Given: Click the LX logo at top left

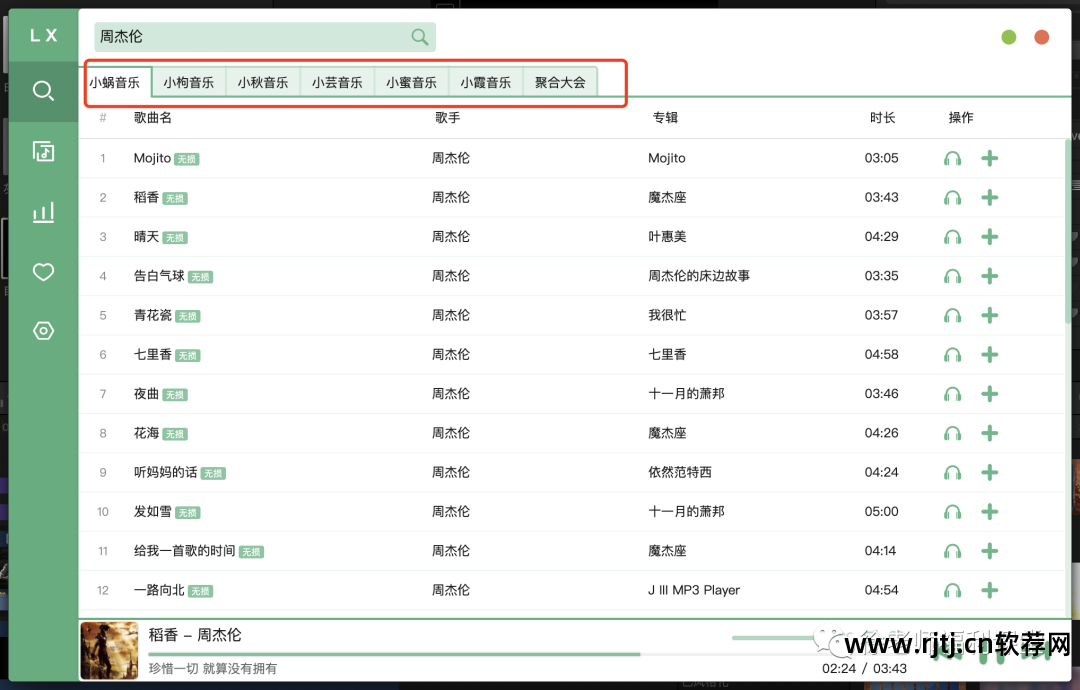Looking at the screenshot, I should pos(43,36).
